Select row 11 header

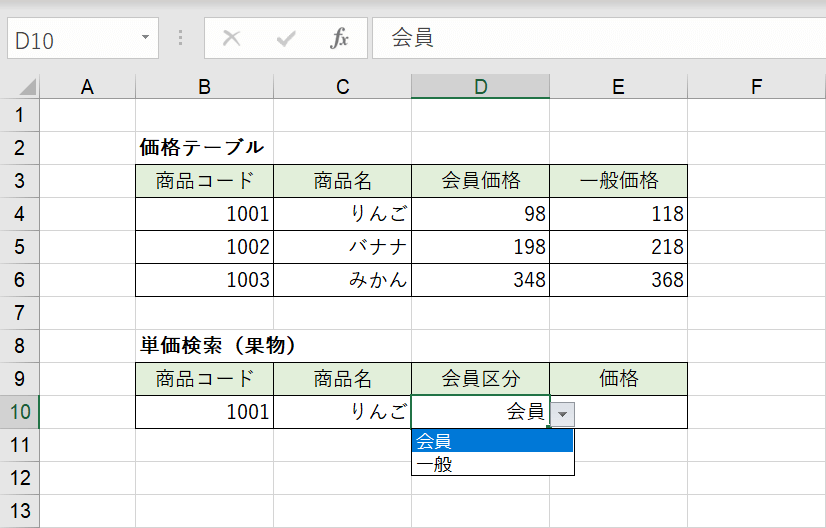click(19, 445)
